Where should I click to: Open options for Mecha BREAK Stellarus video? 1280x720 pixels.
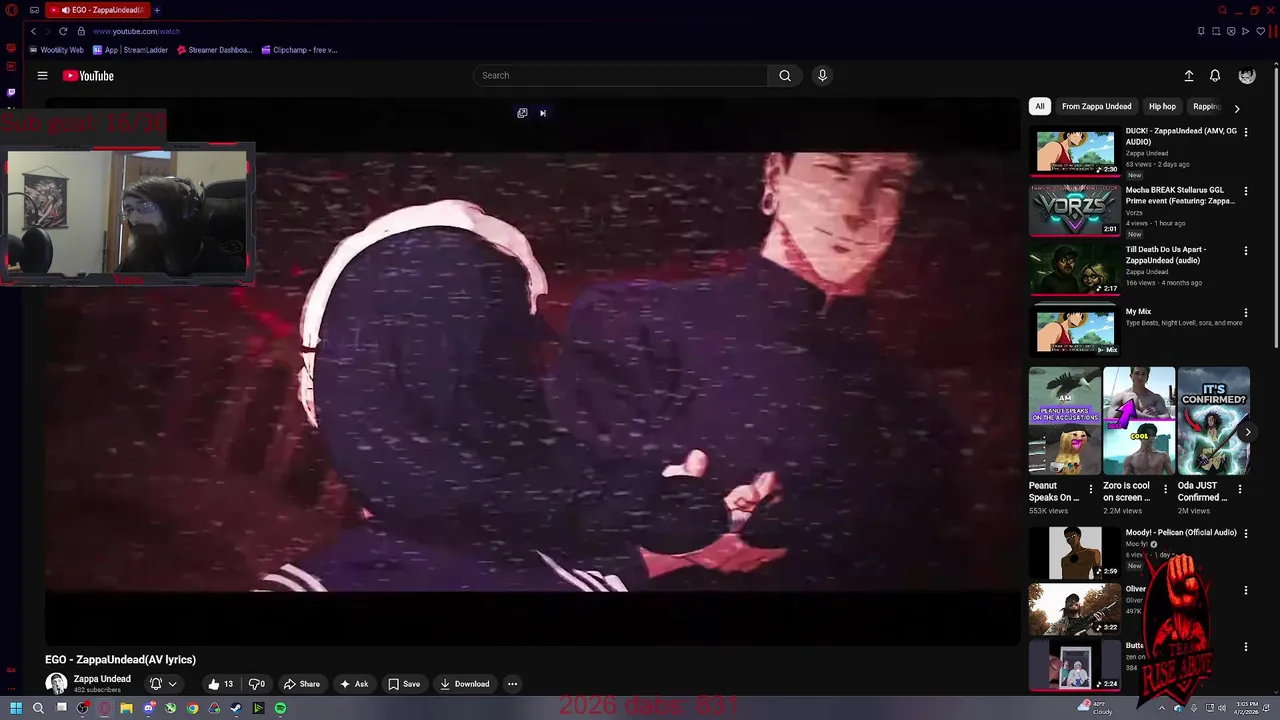click(x=1245, y=191)
